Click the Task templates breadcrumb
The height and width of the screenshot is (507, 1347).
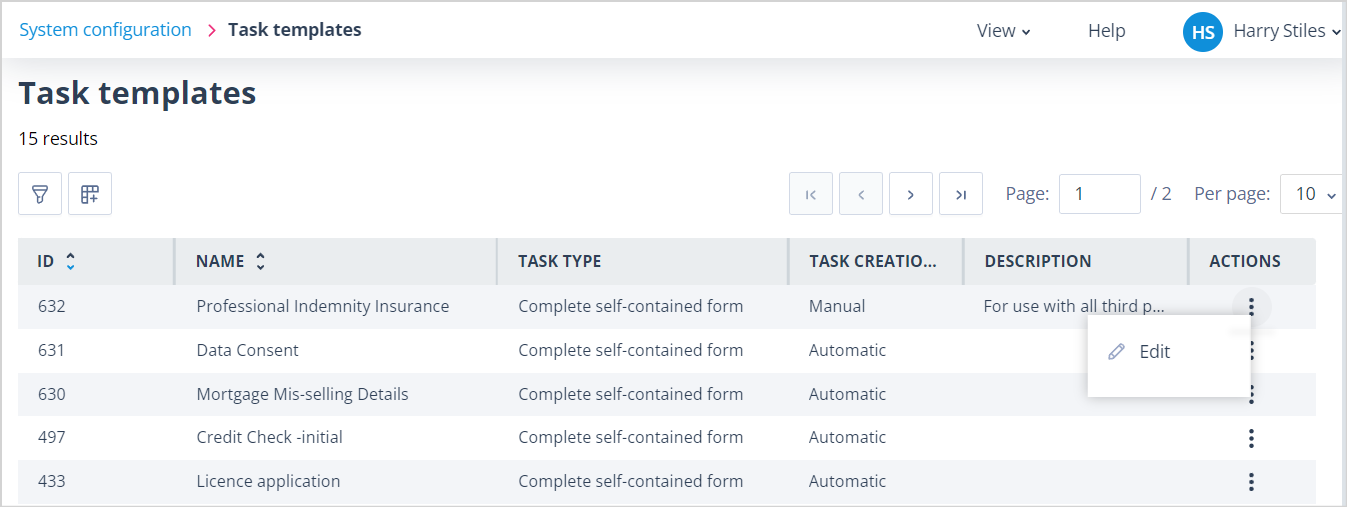[x=295, y=30]
